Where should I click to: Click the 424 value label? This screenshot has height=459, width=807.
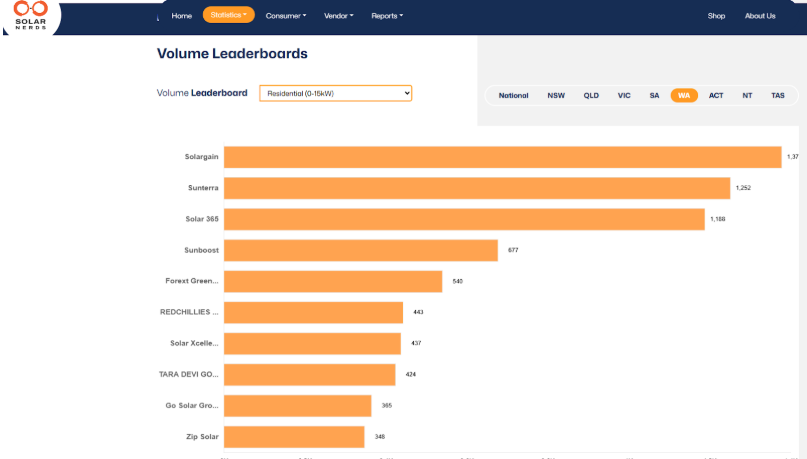(411, 375)
